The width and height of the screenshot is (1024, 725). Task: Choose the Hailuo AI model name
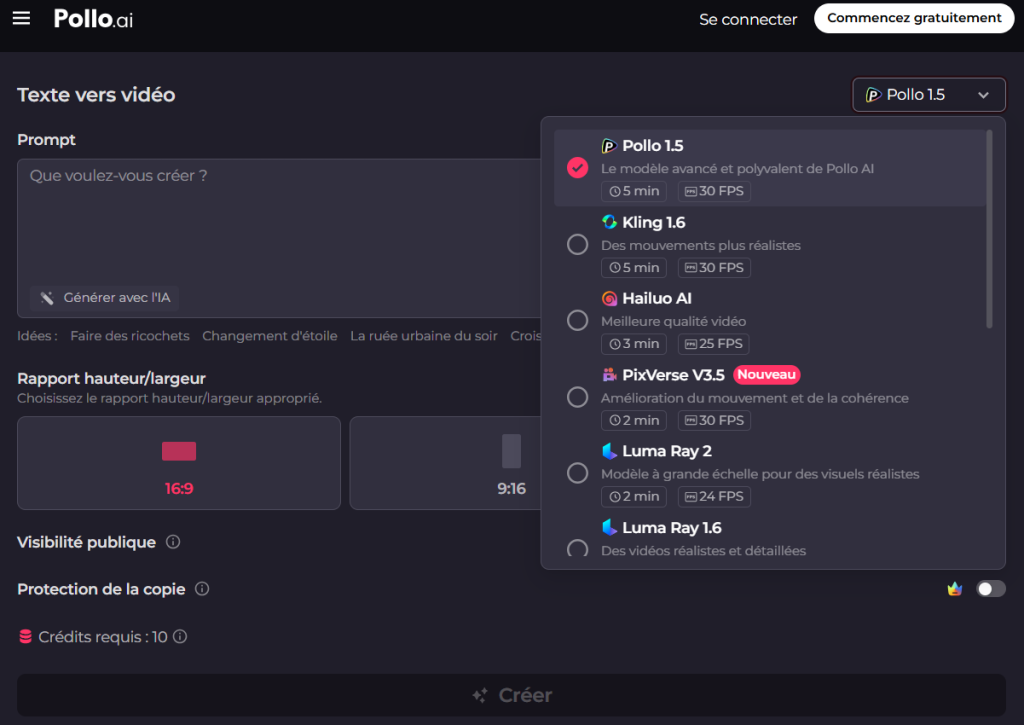coord(657,298)
